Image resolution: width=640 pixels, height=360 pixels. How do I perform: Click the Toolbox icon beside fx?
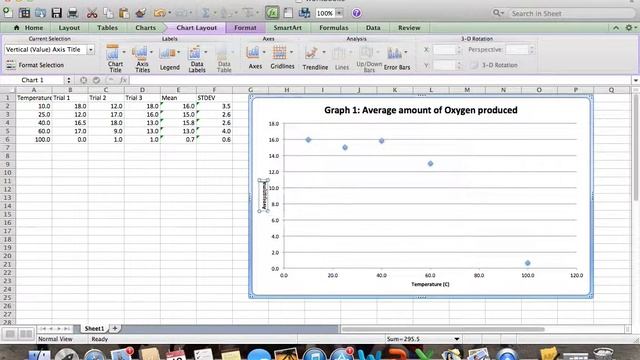(288, 13)
